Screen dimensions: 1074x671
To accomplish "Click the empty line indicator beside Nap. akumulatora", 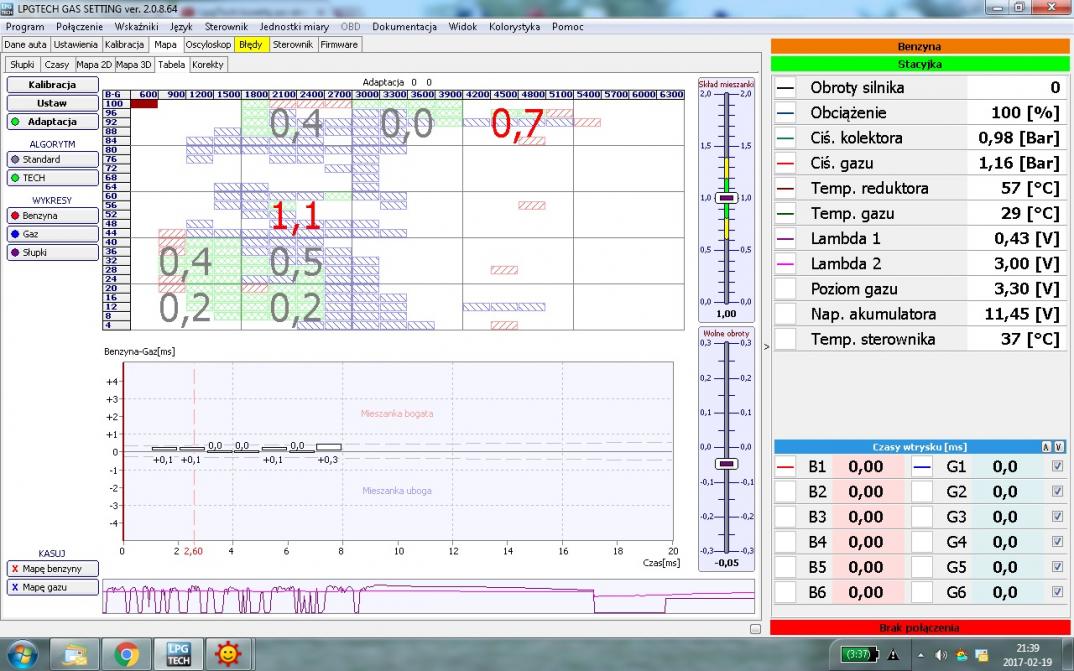I will pos(786,314).
